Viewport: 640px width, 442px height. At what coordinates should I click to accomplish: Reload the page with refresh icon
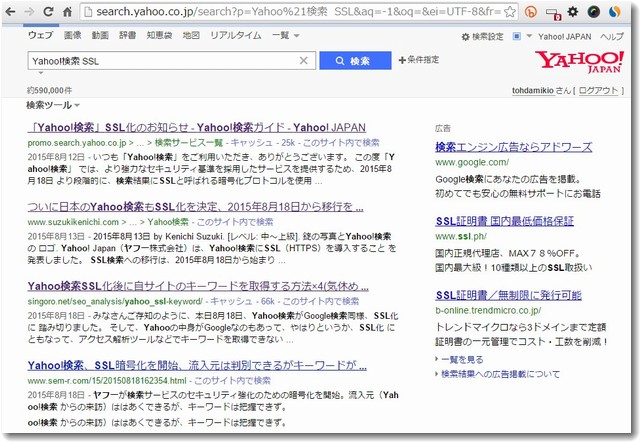(49, 12)
